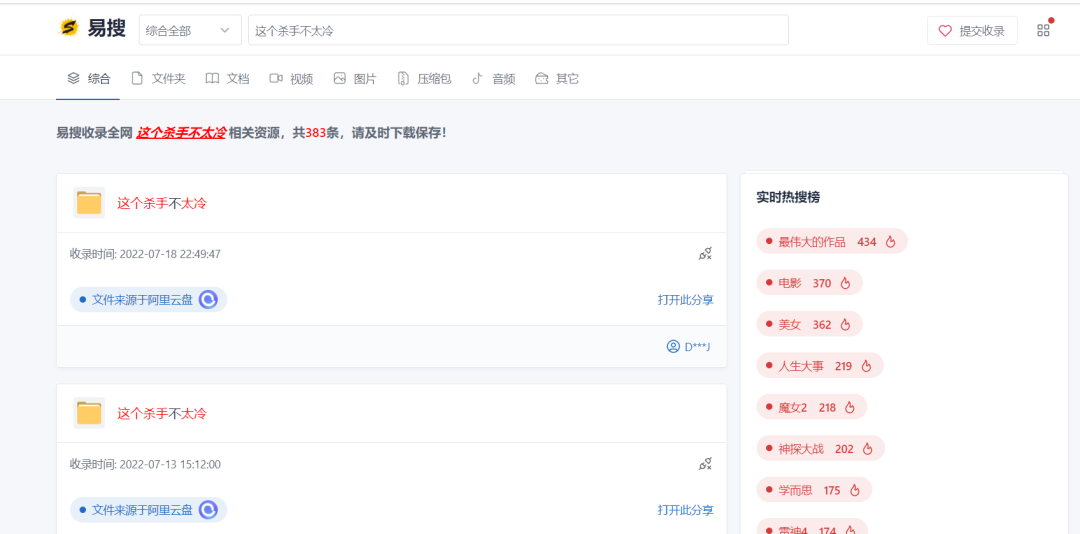Select the 压缩包 tab
Viewport: 1080px width, 534px height.
click(x=424, y=79)
